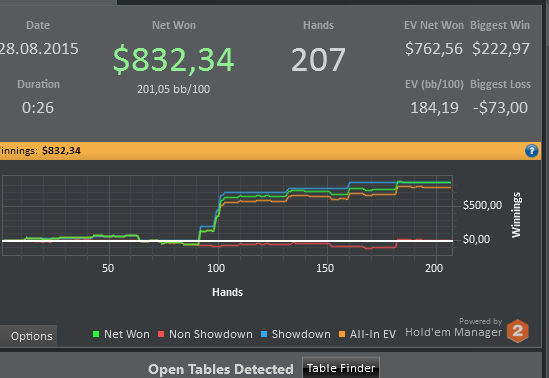Click the $832,34 Net Won value
The width and height of the screenshot is (549, 378).
(x=173, y=60)
